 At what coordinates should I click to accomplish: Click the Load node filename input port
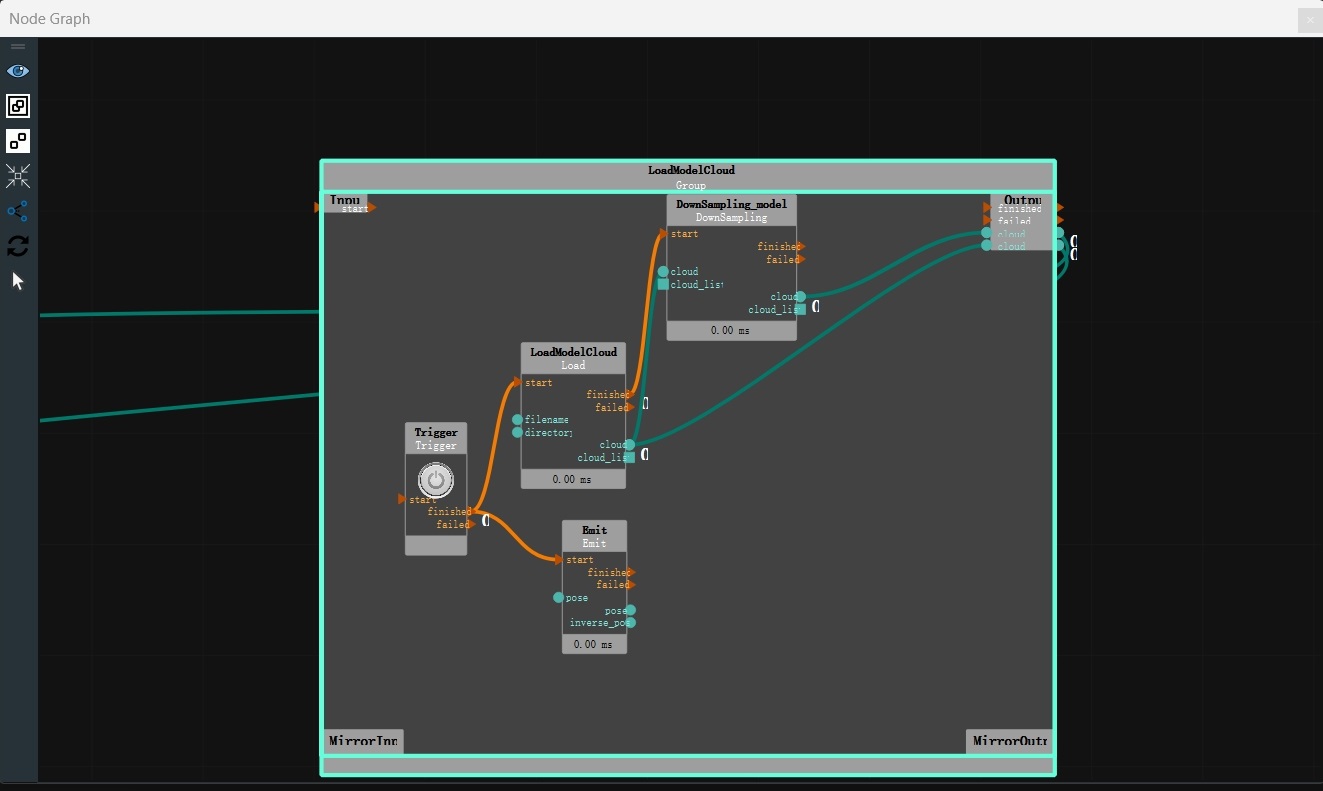[517, 420]
